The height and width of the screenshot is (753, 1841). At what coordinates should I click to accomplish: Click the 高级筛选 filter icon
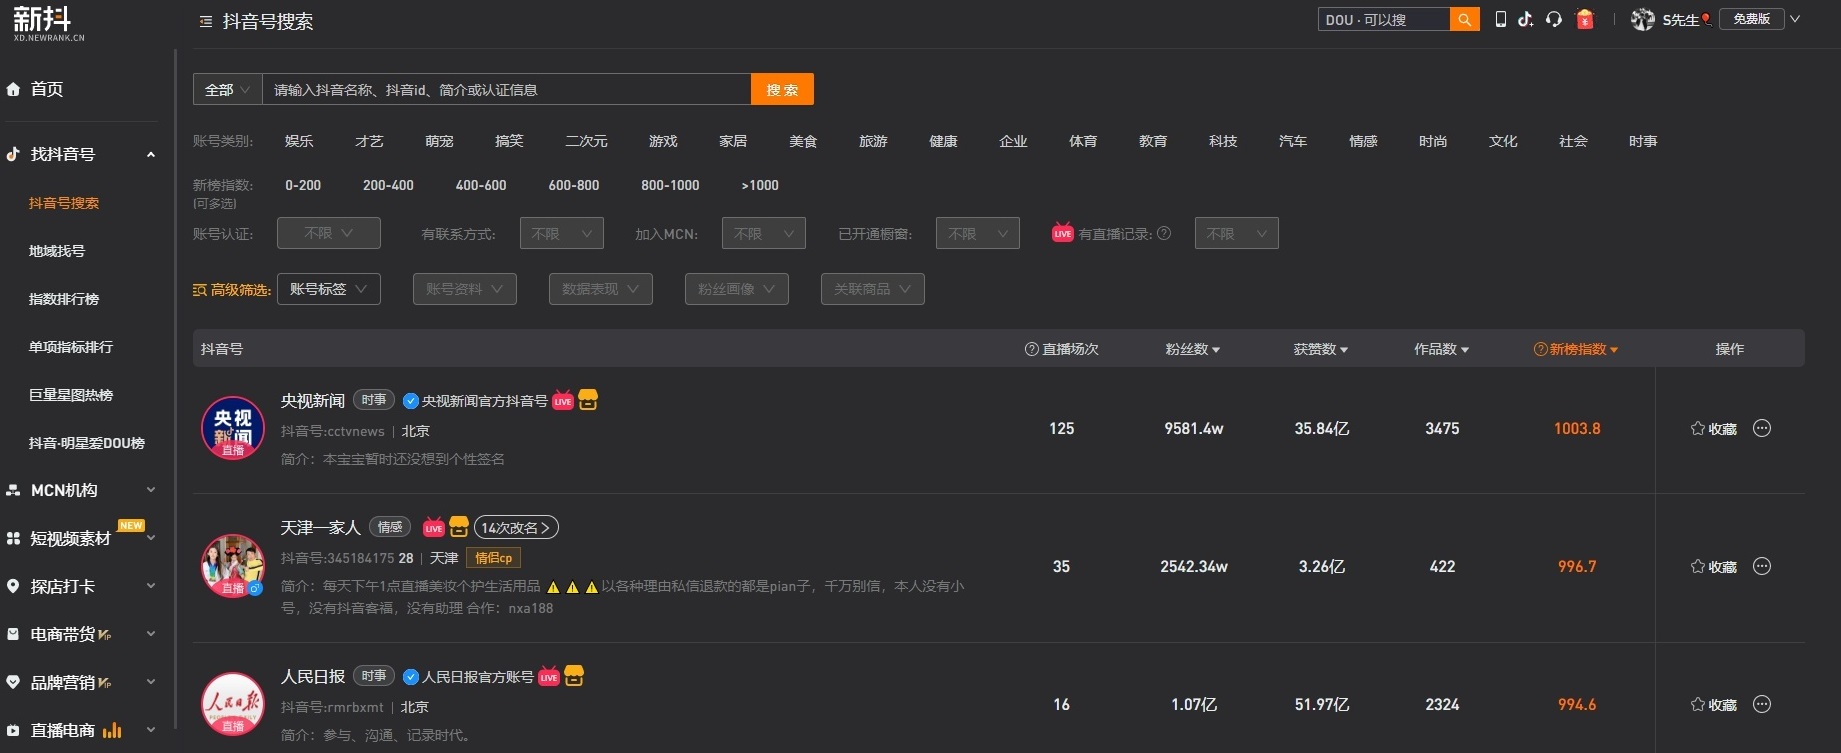coord(200,290)
